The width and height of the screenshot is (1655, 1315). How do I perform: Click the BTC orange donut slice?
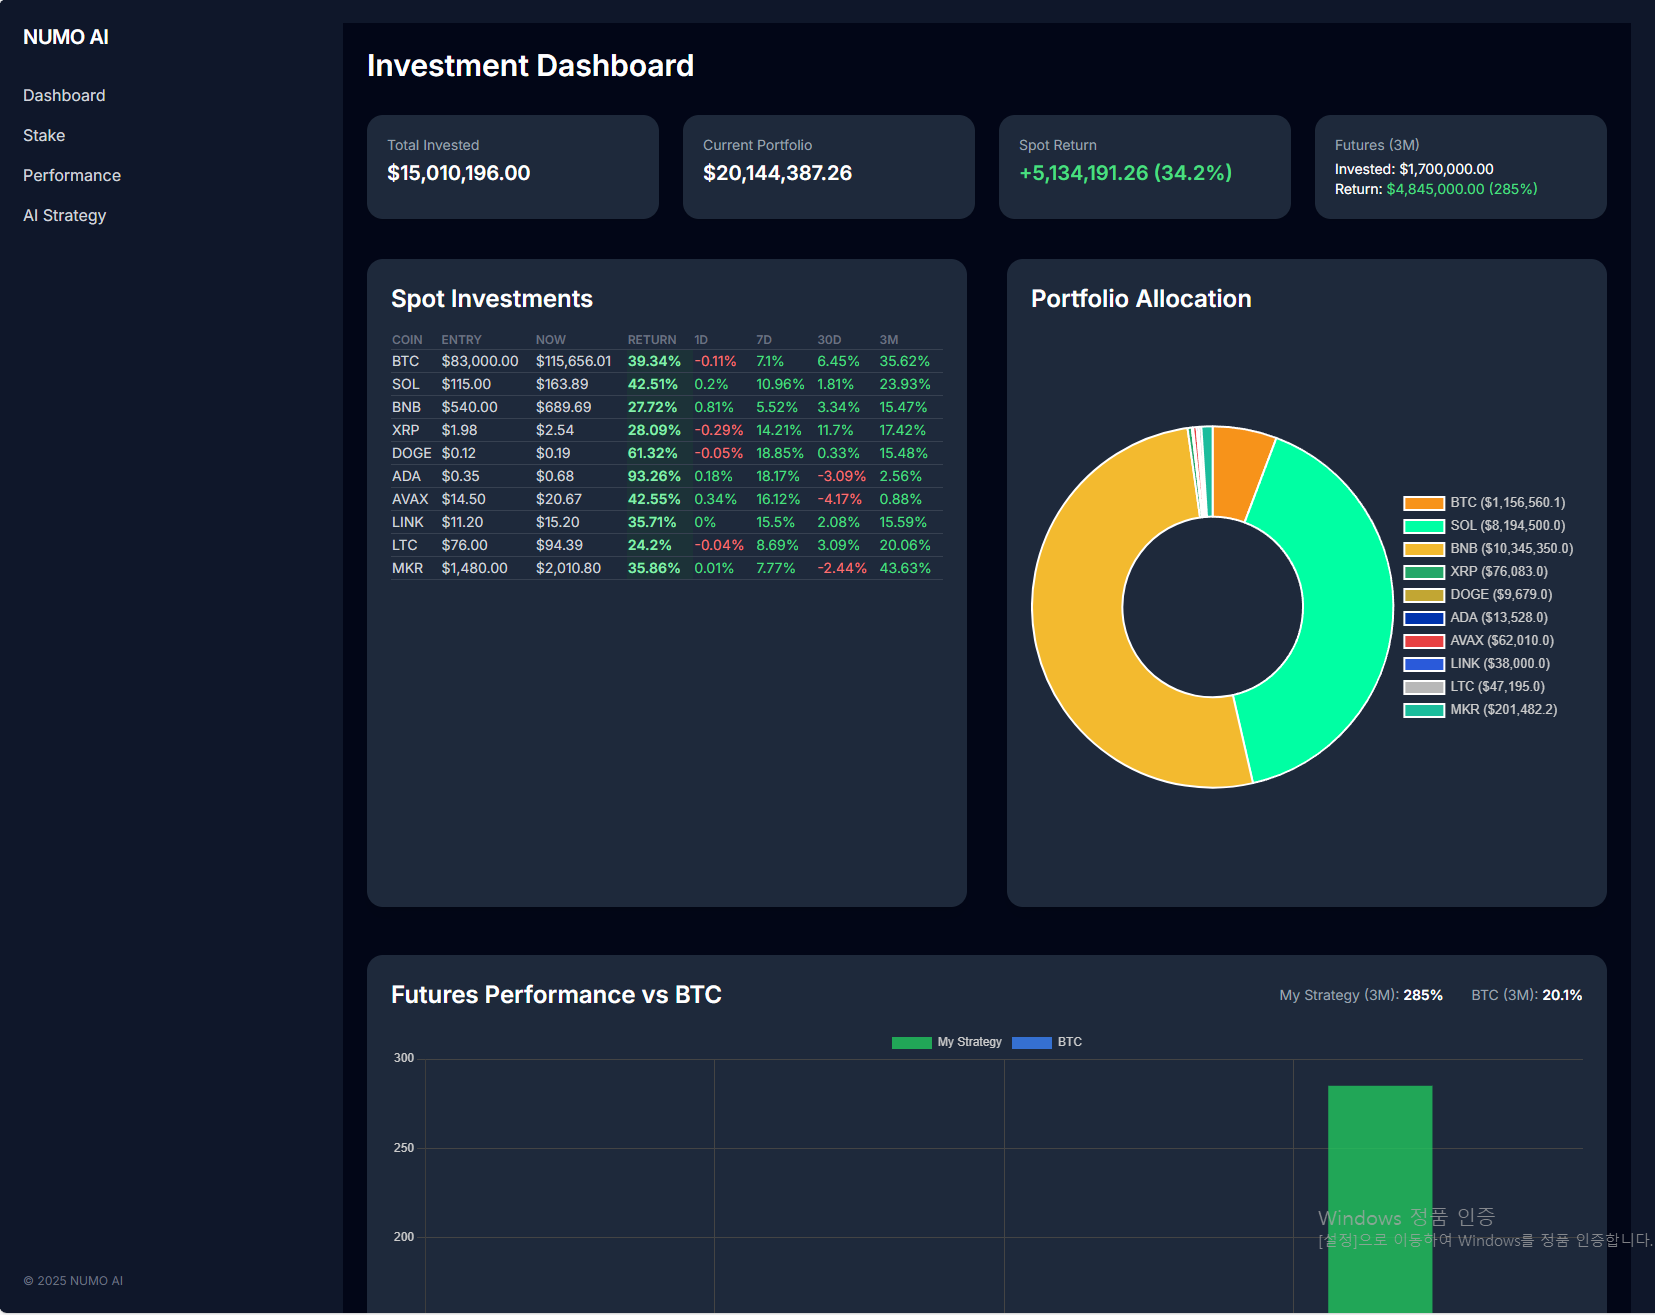[1240, 473]
